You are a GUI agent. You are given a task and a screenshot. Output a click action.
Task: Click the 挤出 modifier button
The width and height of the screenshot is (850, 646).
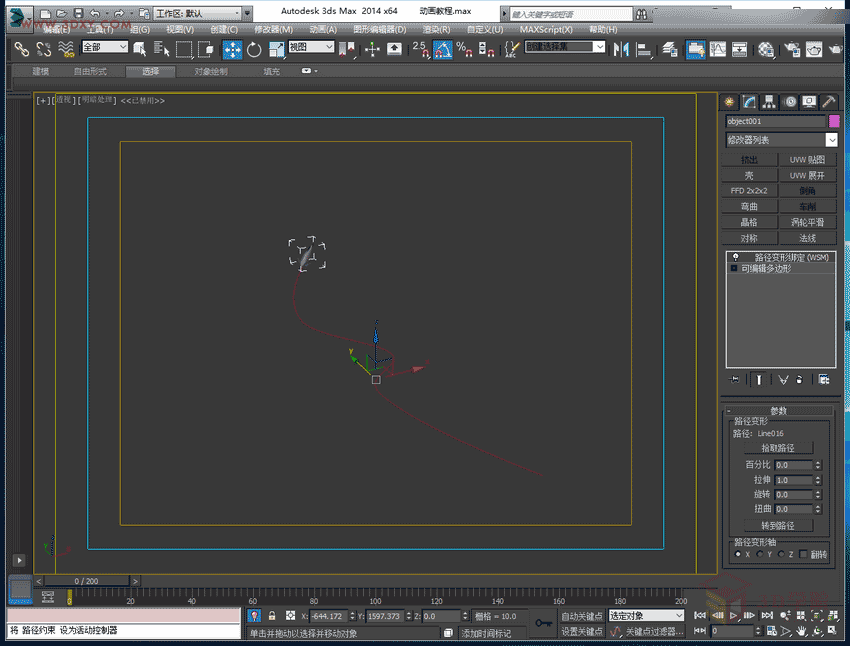point(749,159)
